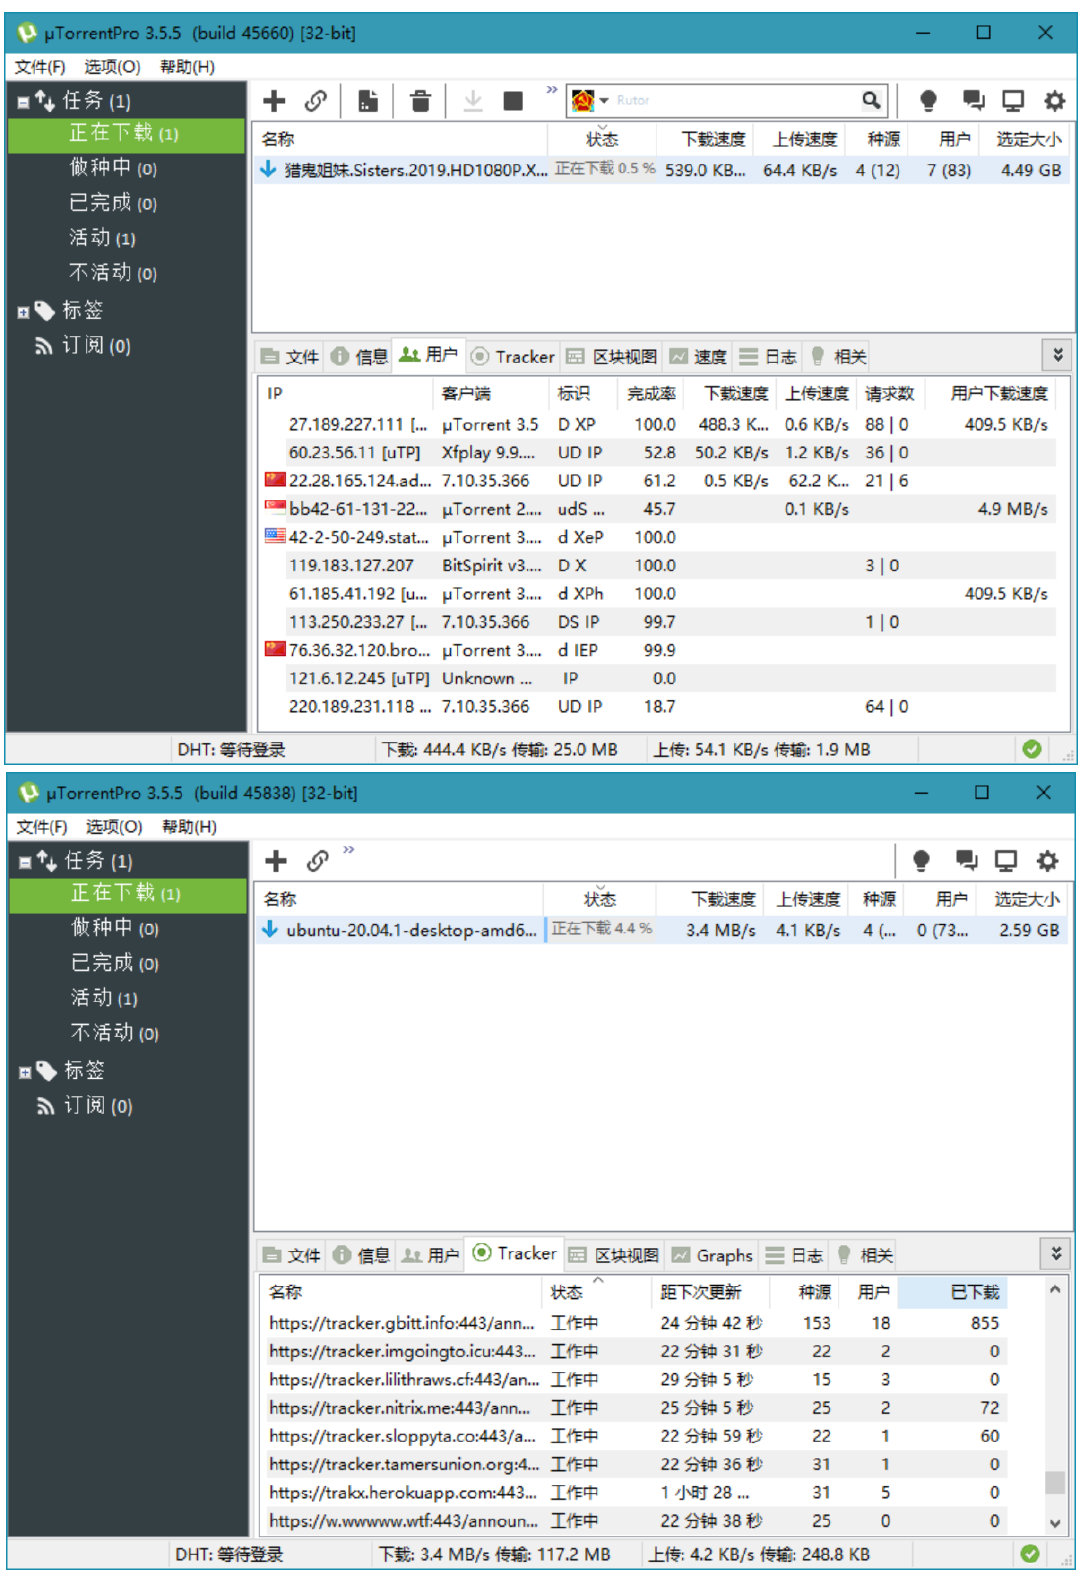Collapse the detail pane using chevron button, build 45838 window

coord(1056,1254)
